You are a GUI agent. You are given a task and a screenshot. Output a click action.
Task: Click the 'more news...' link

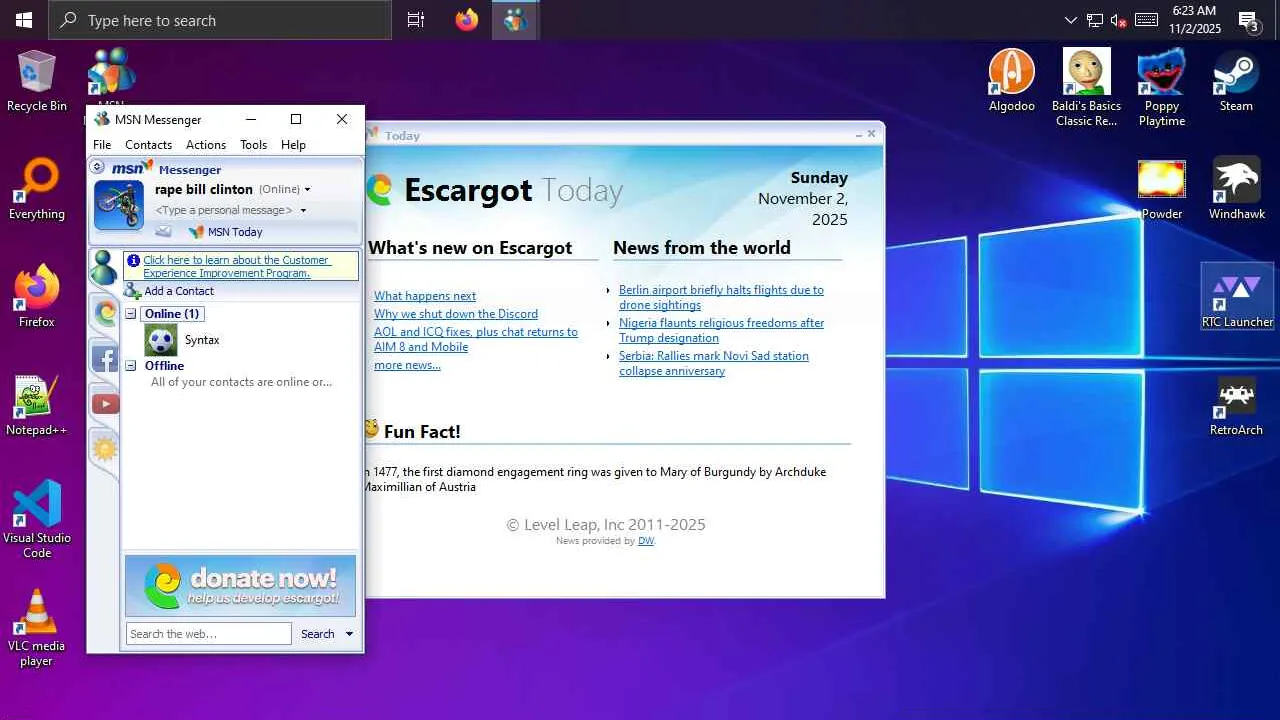pos(407,365)
